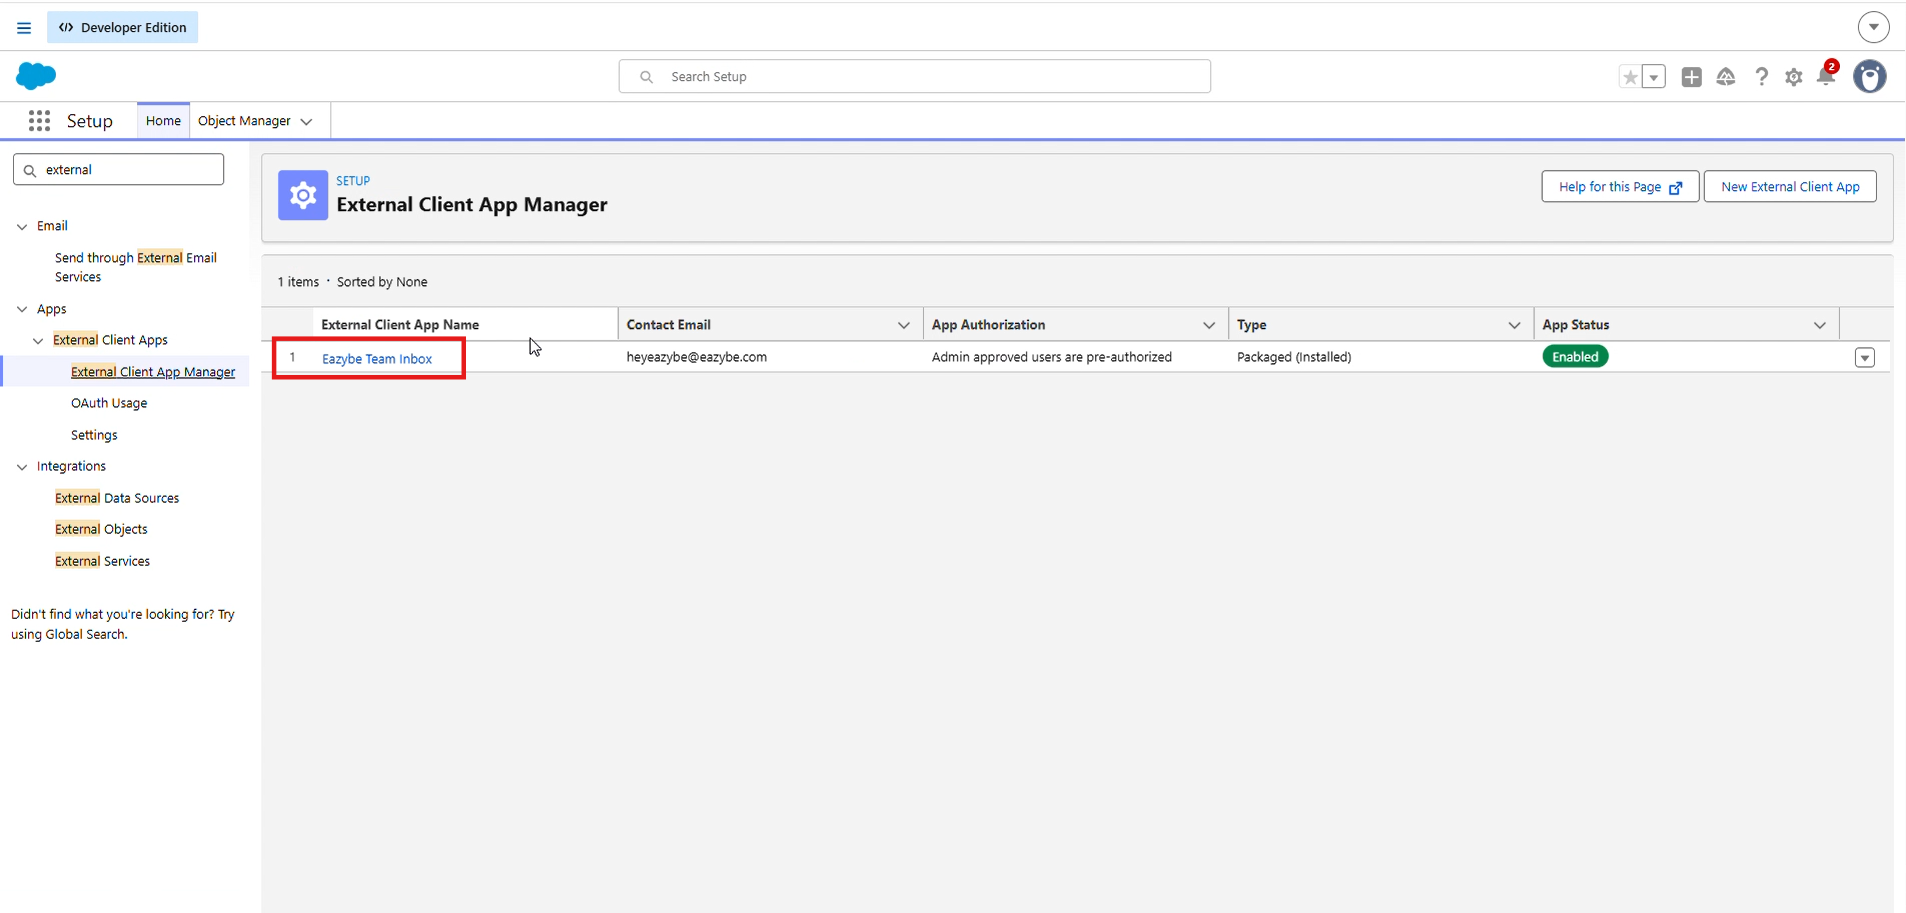Open OAuth Usage in sidebar
1906x913 pixels.
[x=109, y=403]
